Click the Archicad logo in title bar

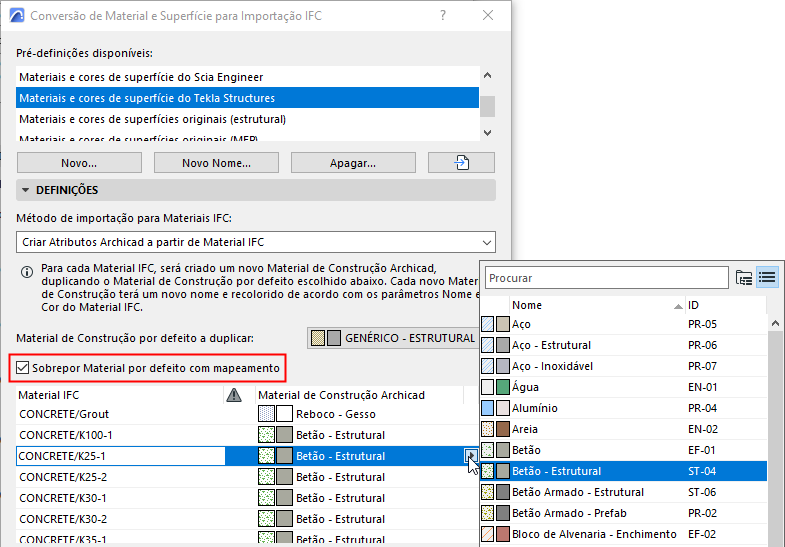point(17,16)
